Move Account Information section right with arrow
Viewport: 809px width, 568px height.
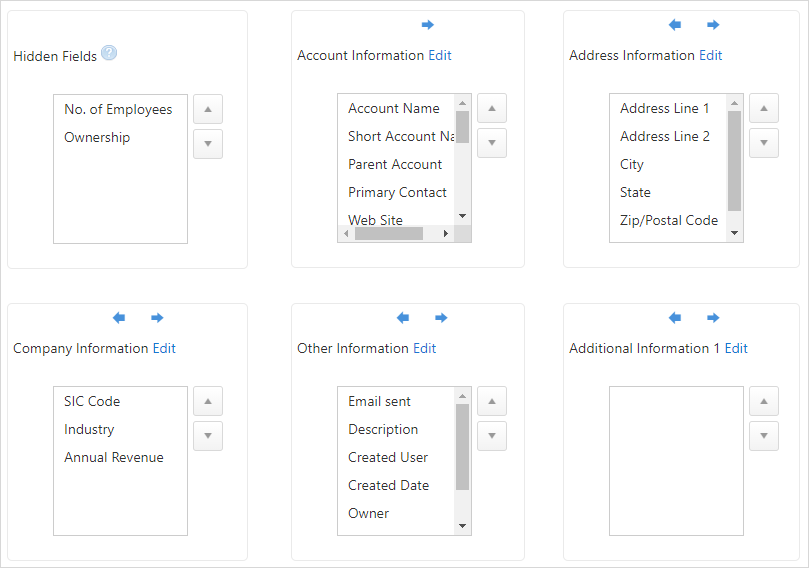[x=428, y=25]
